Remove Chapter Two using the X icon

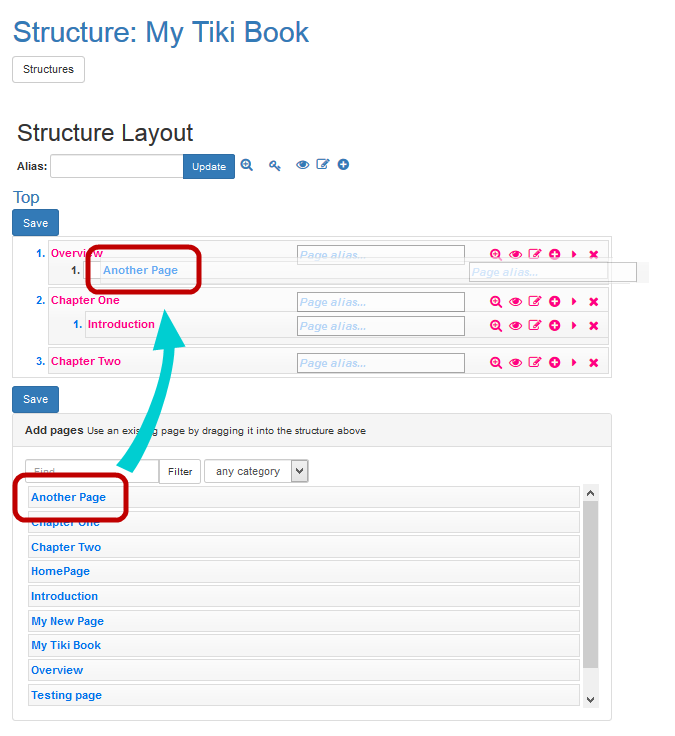coord(593,363)
